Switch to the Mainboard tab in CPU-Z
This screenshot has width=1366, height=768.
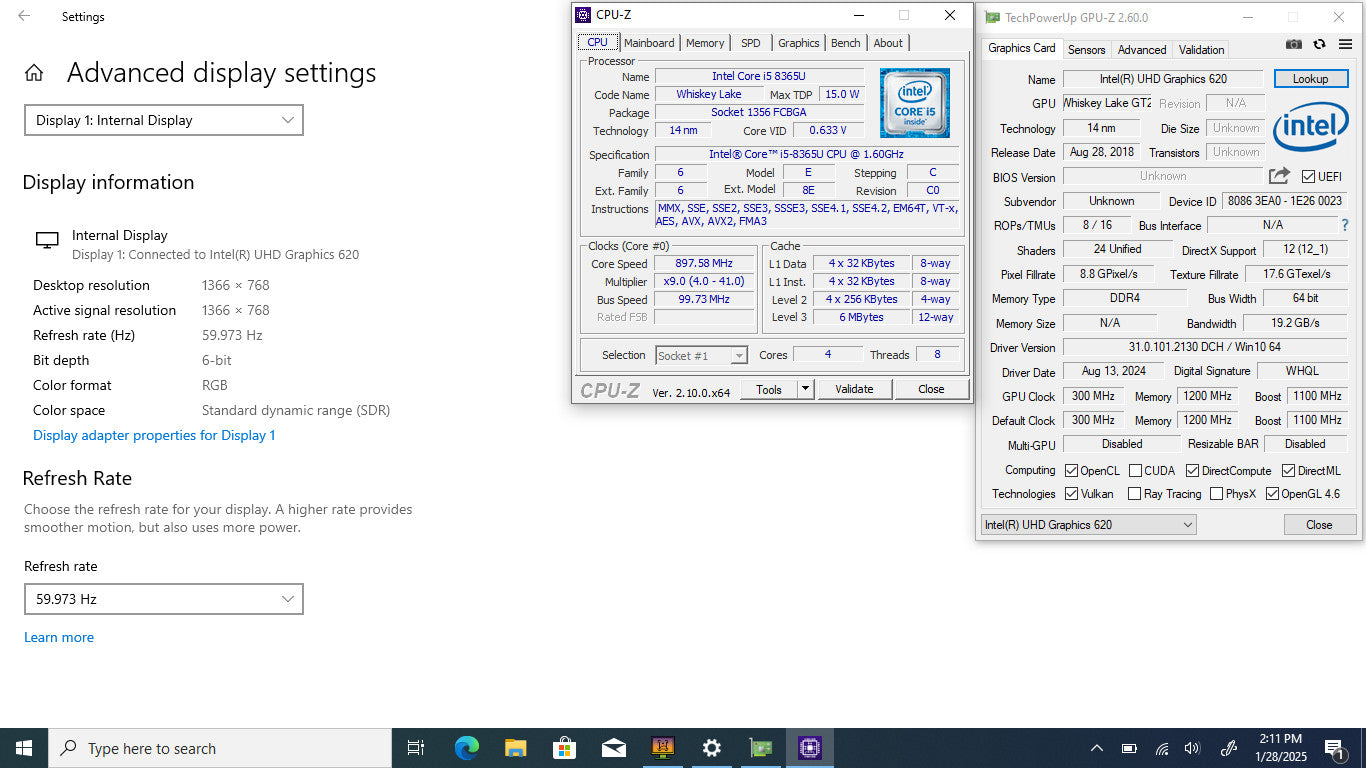coord(649,43)
